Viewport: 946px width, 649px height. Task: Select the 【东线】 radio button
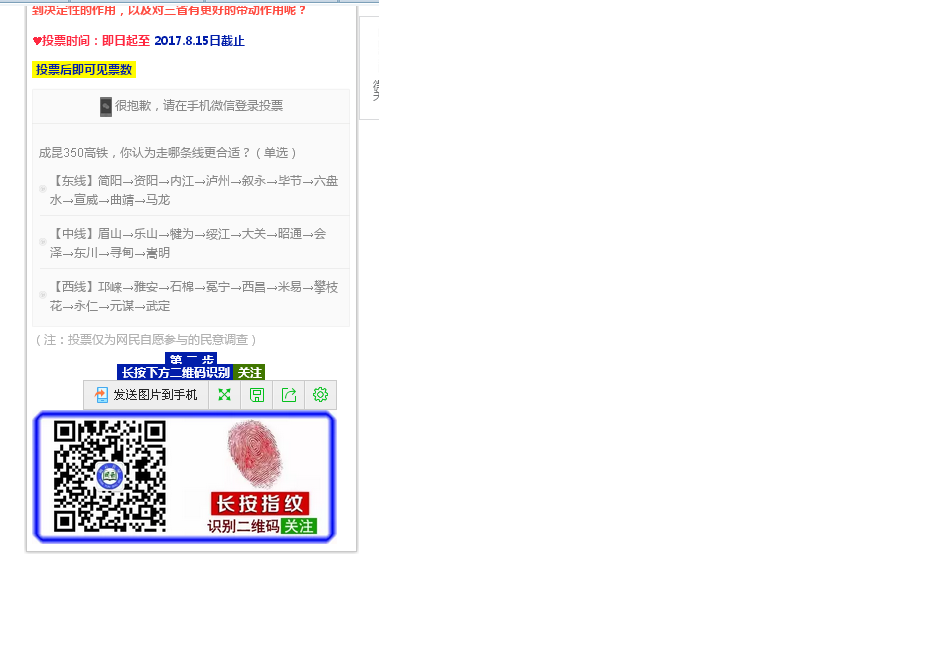pos(43,189)
